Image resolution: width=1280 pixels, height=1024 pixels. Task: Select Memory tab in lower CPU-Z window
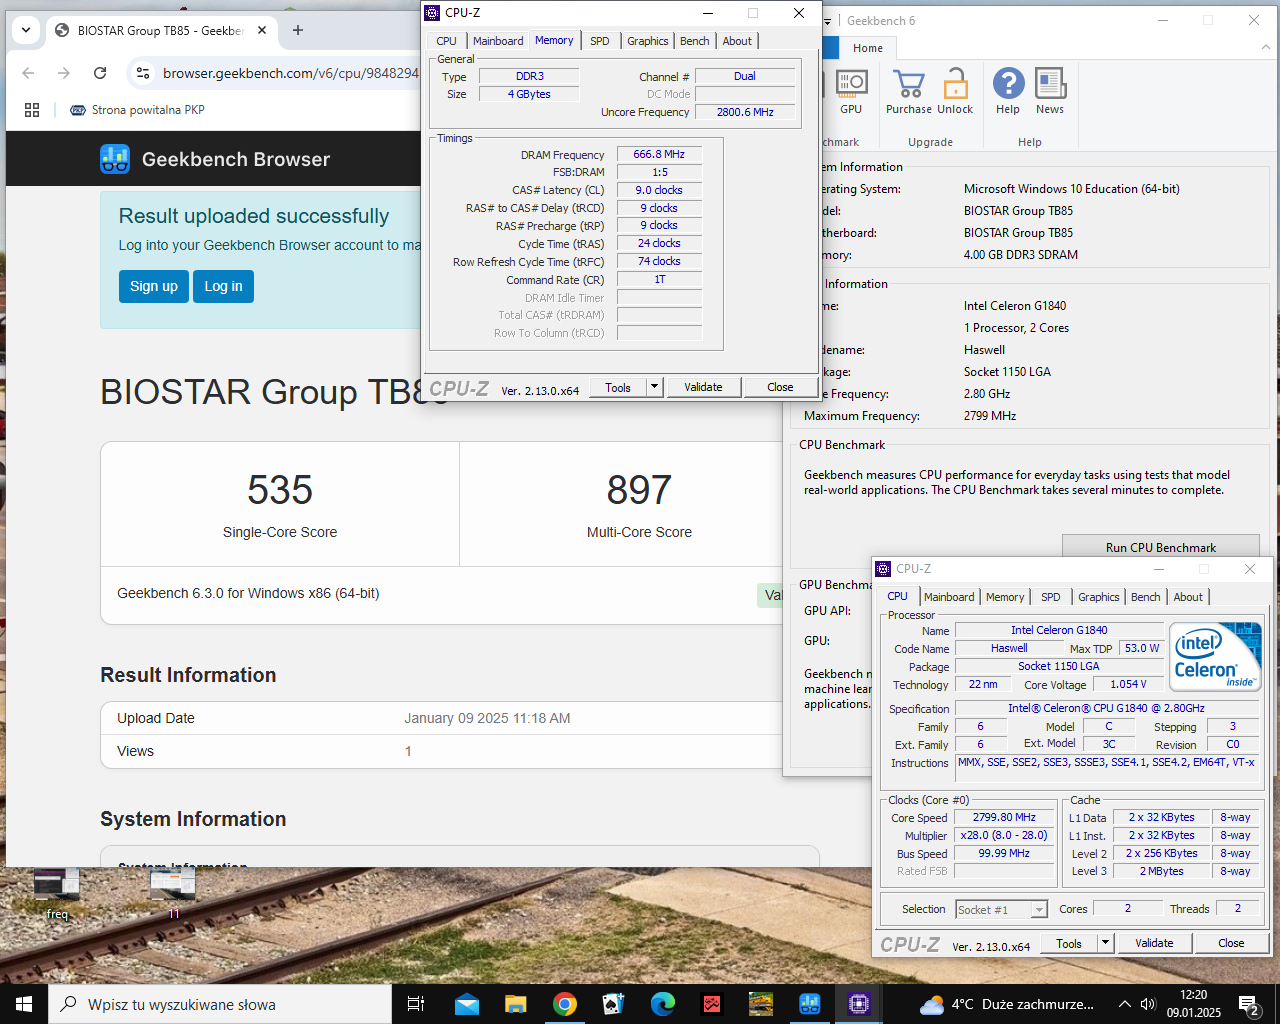pyautogui.click(x=1005, y=597)
